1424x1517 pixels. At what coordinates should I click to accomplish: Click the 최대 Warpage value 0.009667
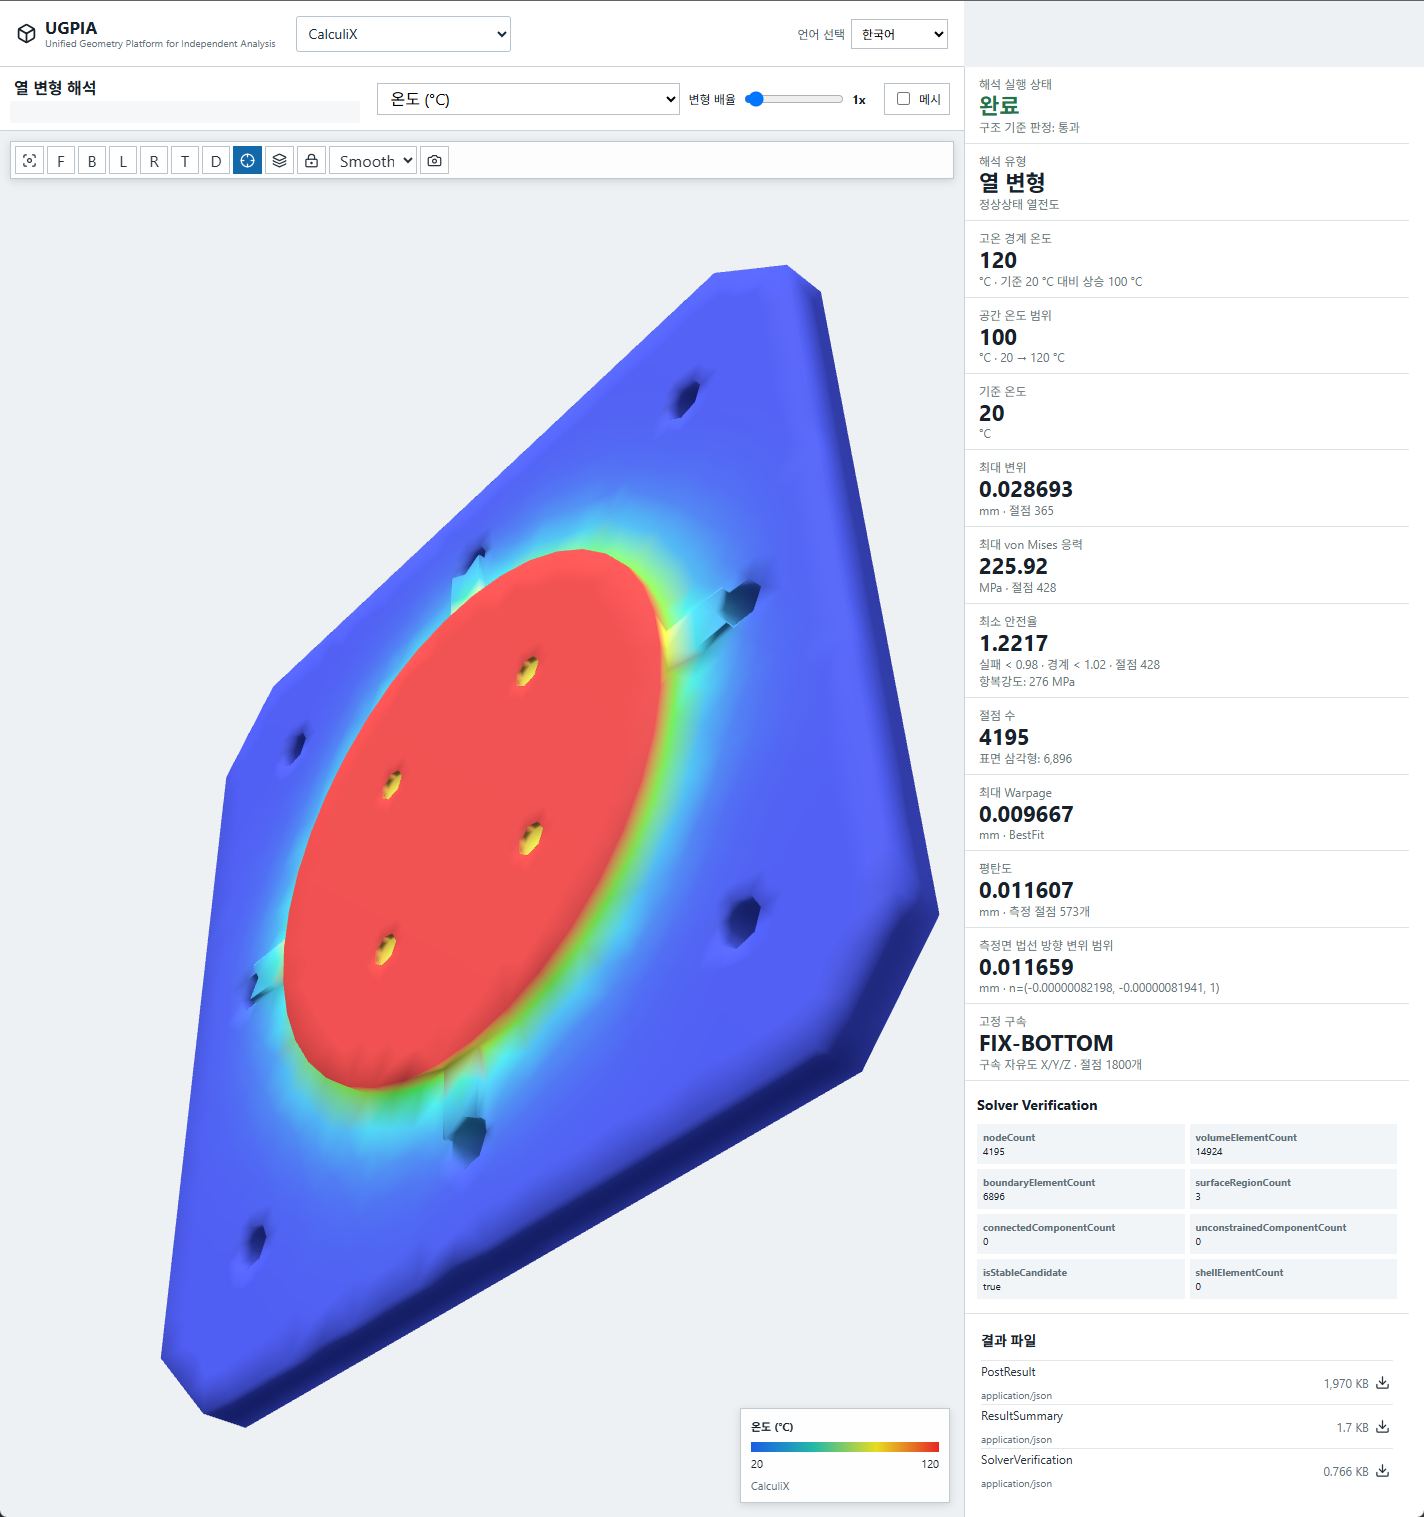click(x=1026, y=814)
